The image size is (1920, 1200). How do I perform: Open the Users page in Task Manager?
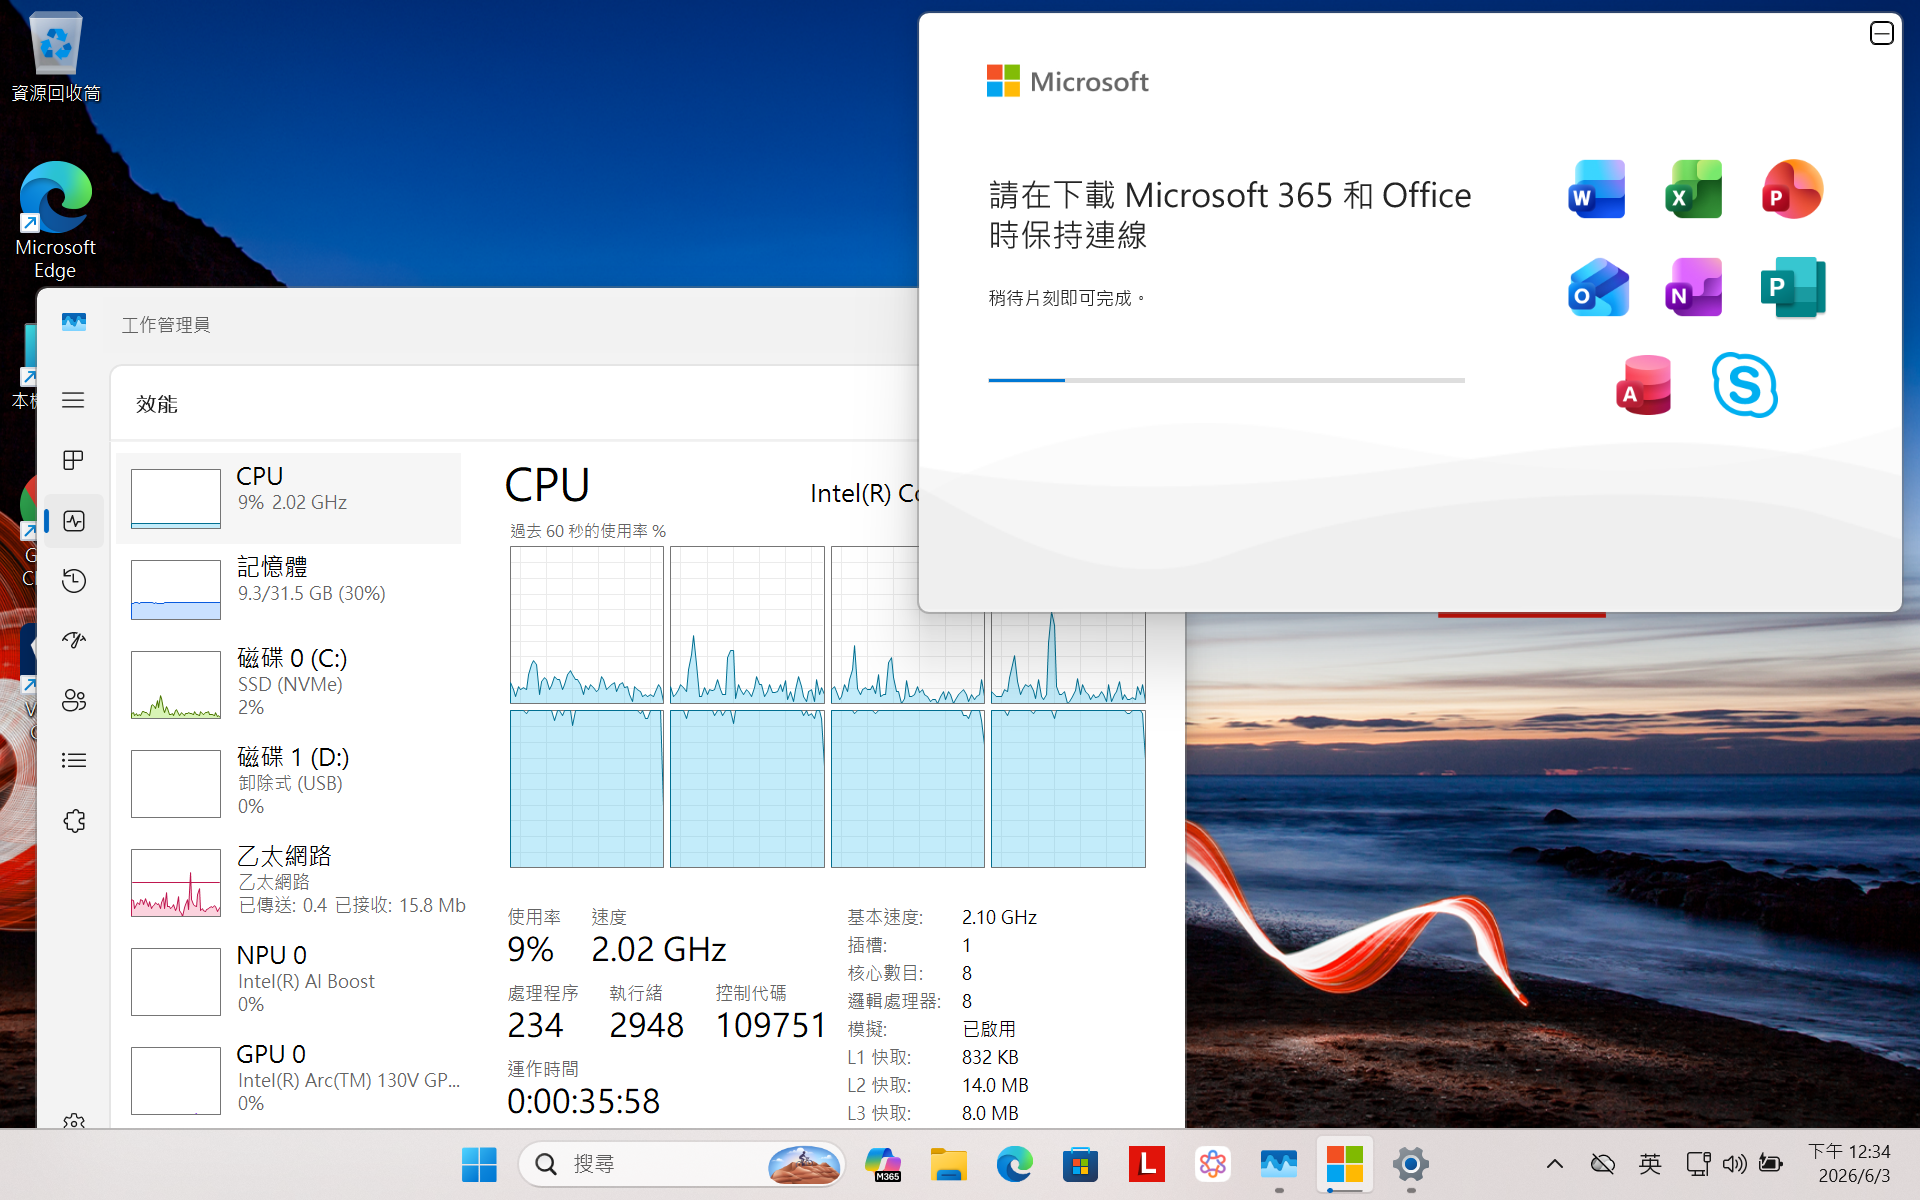(74, 700)
